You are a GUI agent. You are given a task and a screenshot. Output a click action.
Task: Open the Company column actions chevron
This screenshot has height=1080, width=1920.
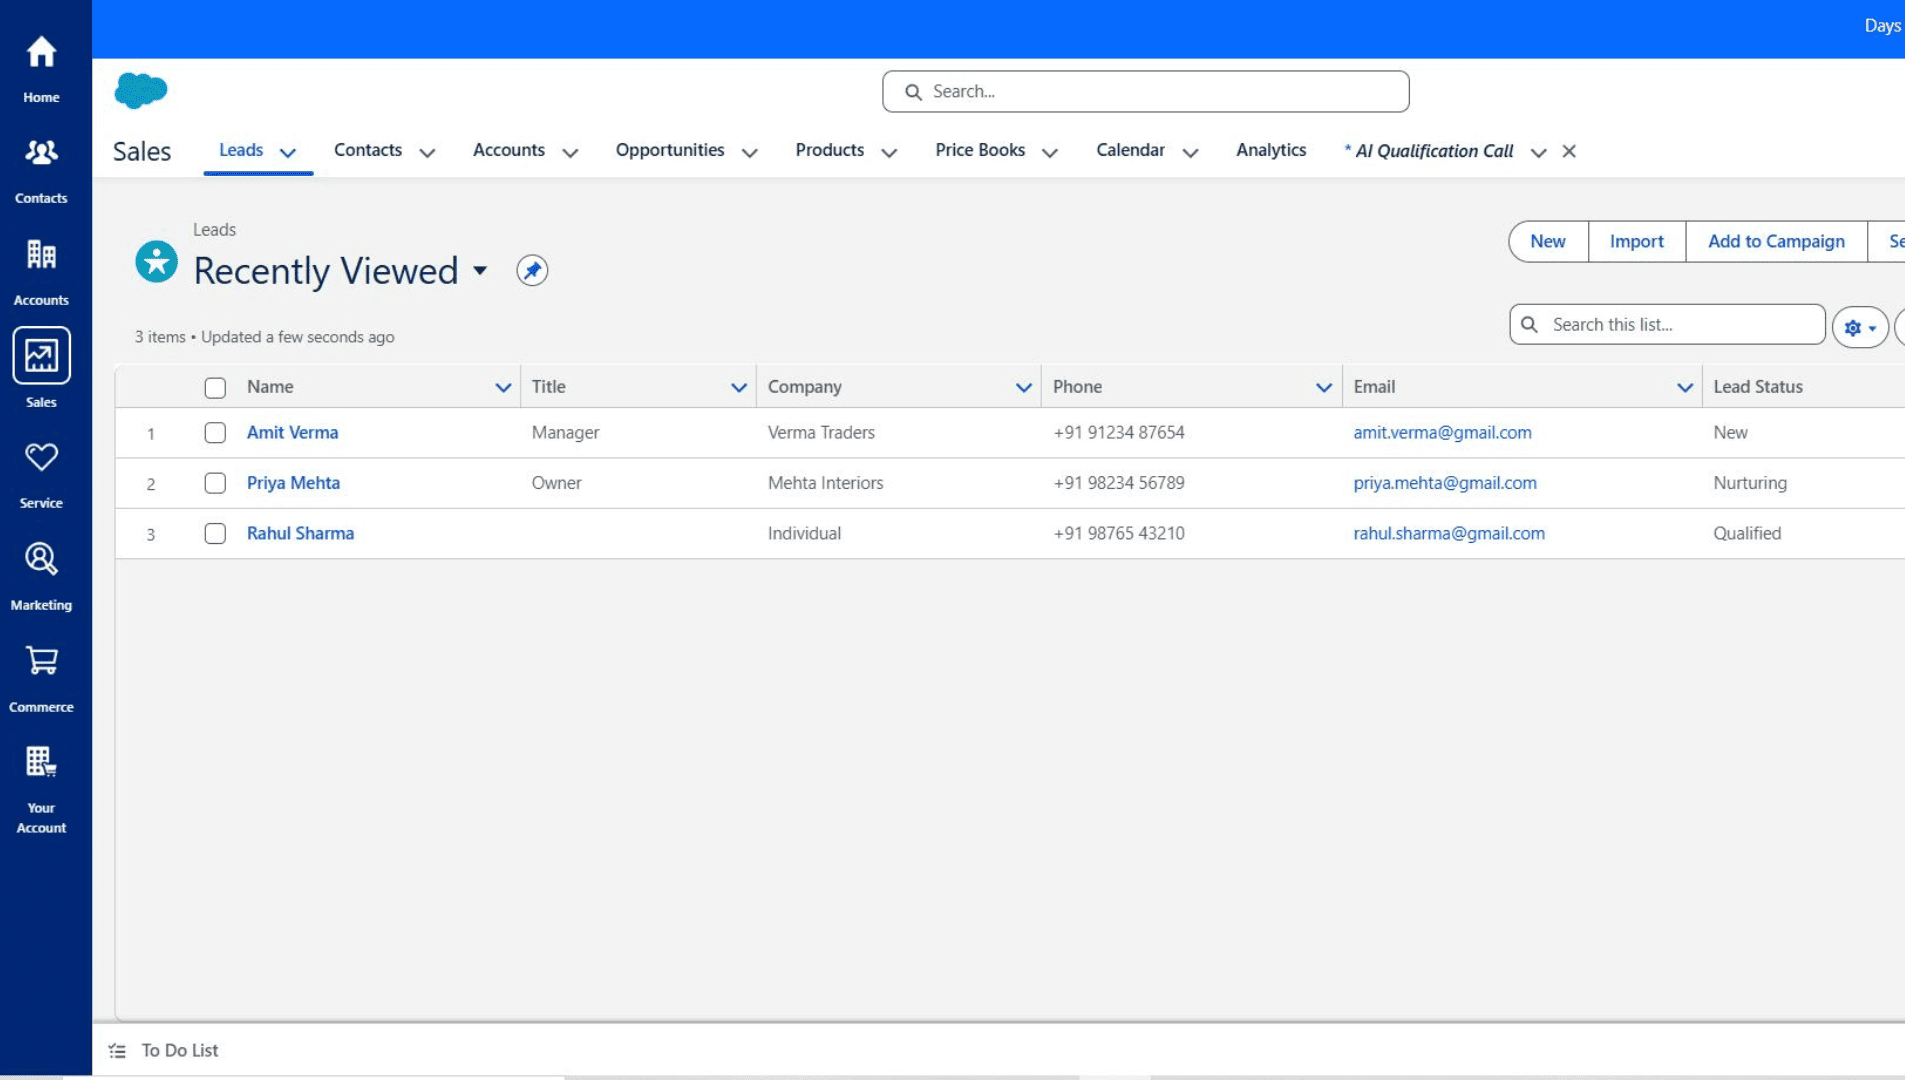pos(1023,388)
